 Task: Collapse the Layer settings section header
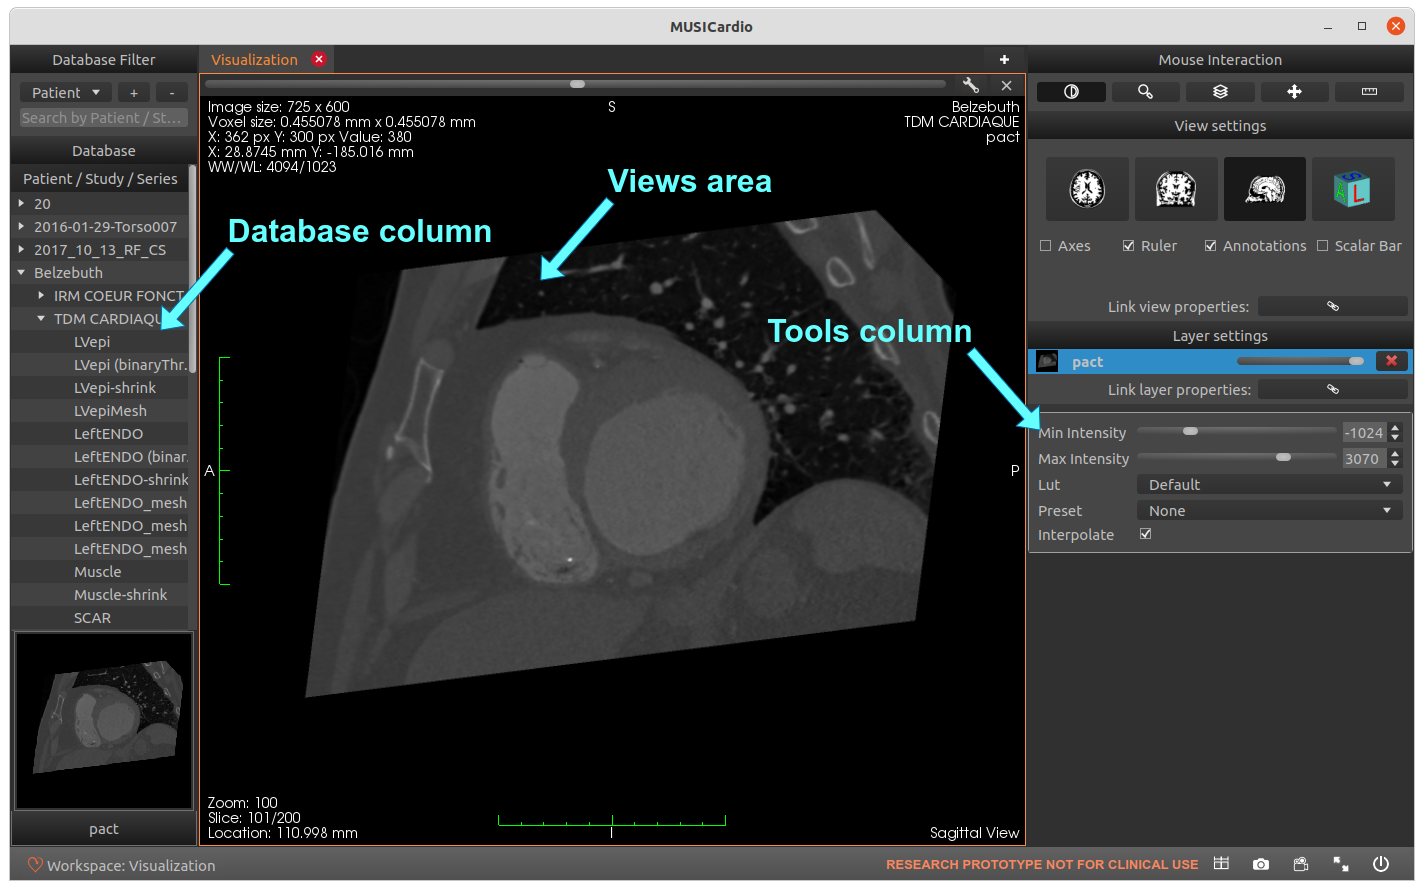(x=1220, y=335)
